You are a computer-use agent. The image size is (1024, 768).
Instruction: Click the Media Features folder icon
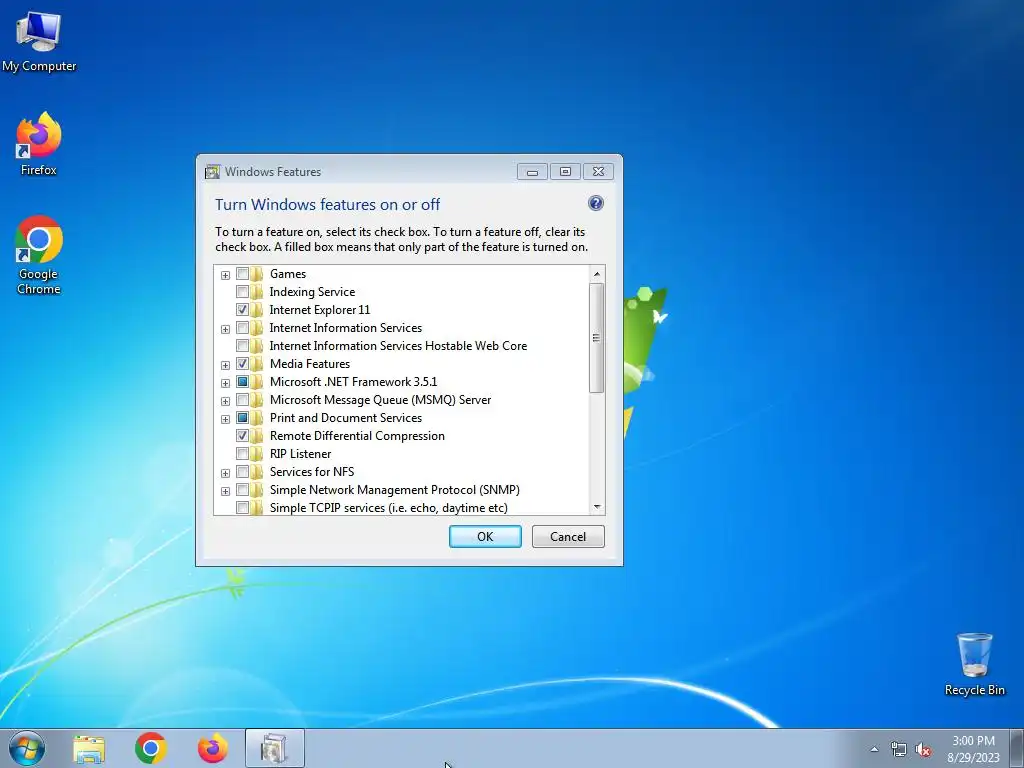coord(257,364)
